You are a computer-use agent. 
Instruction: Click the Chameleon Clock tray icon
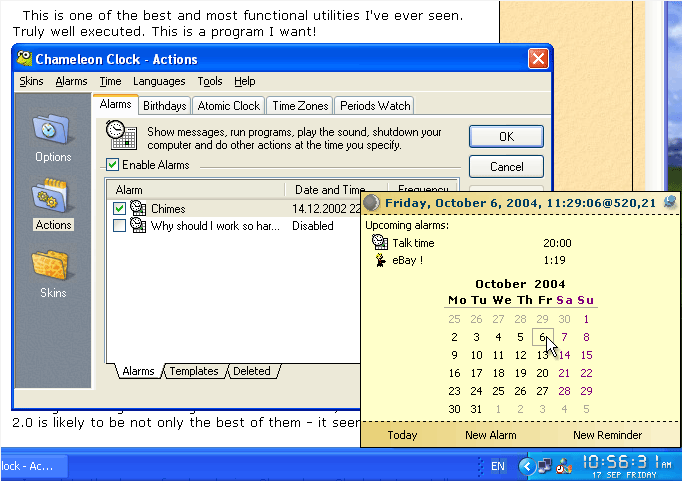pos(564,464)
